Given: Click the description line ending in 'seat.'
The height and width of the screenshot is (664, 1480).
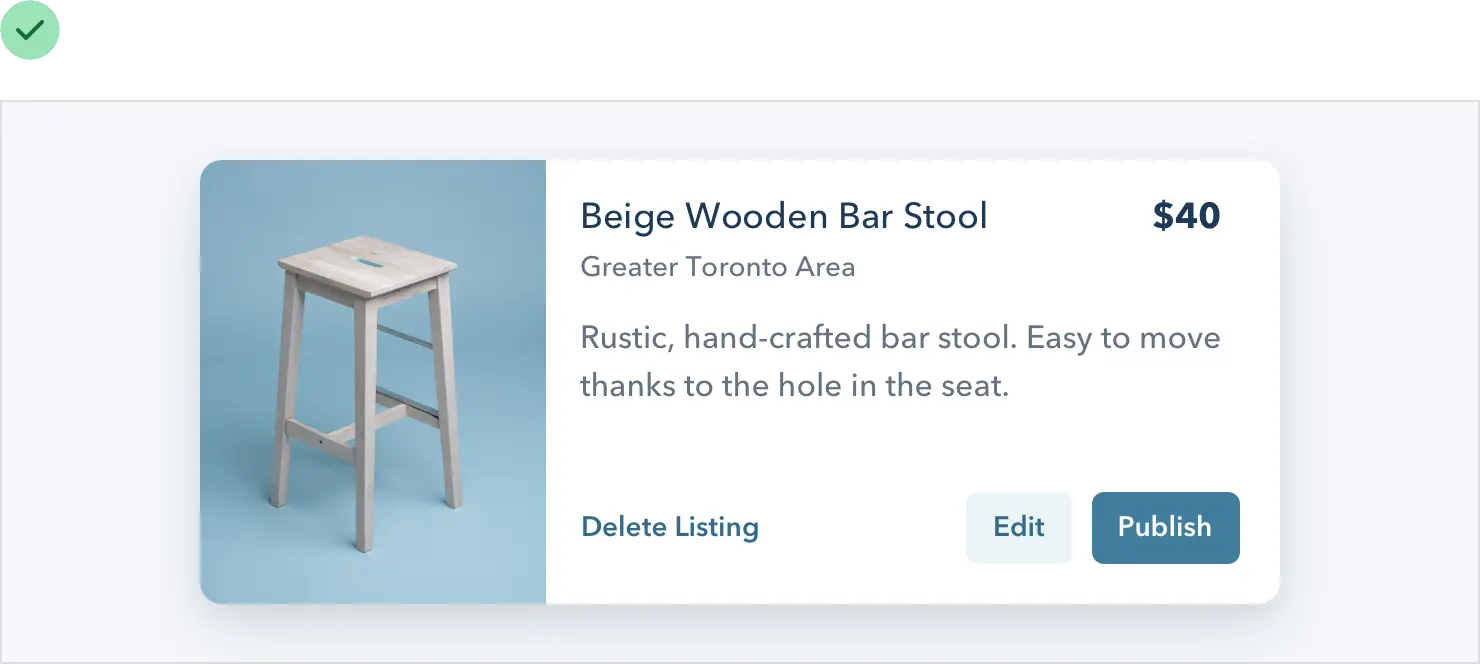Looking at the screenshot, I should click(794, 385).
